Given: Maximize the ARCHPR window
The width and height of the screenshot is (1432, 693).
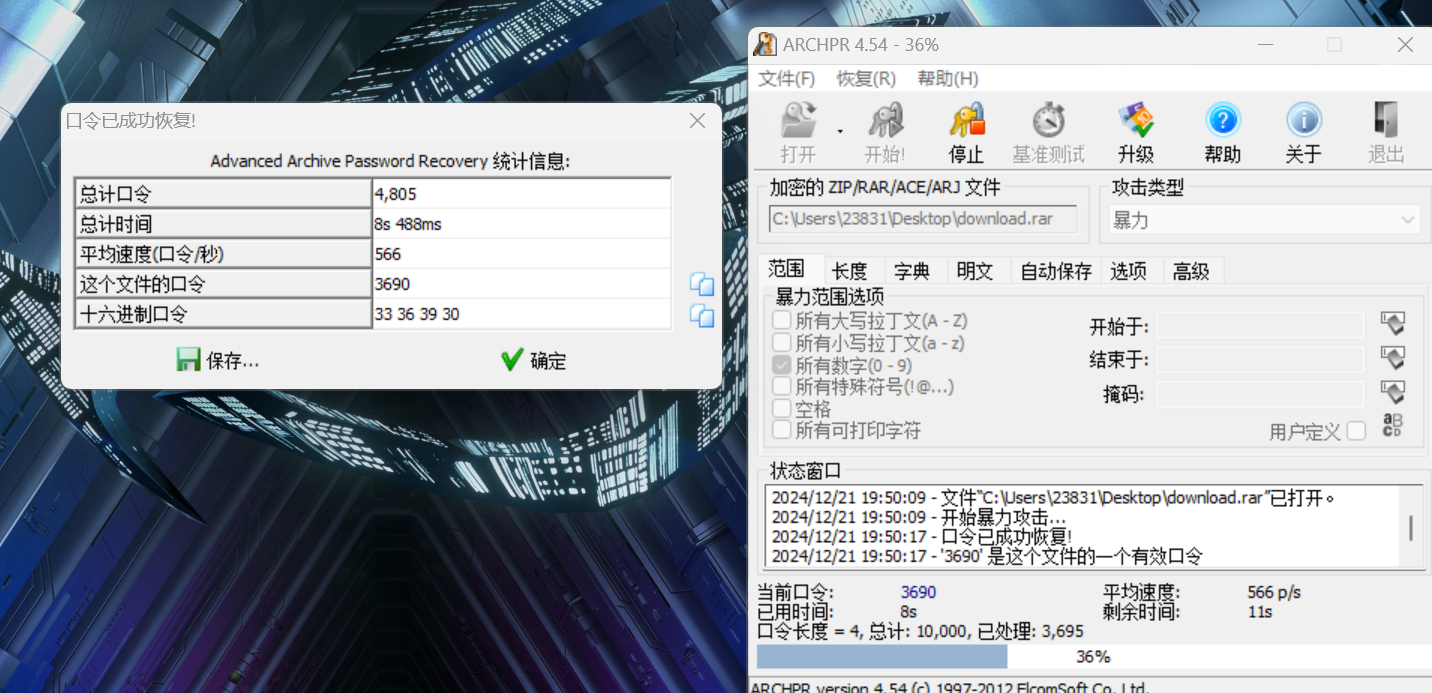Looking at the screenshot, I should coord(1334,45).
